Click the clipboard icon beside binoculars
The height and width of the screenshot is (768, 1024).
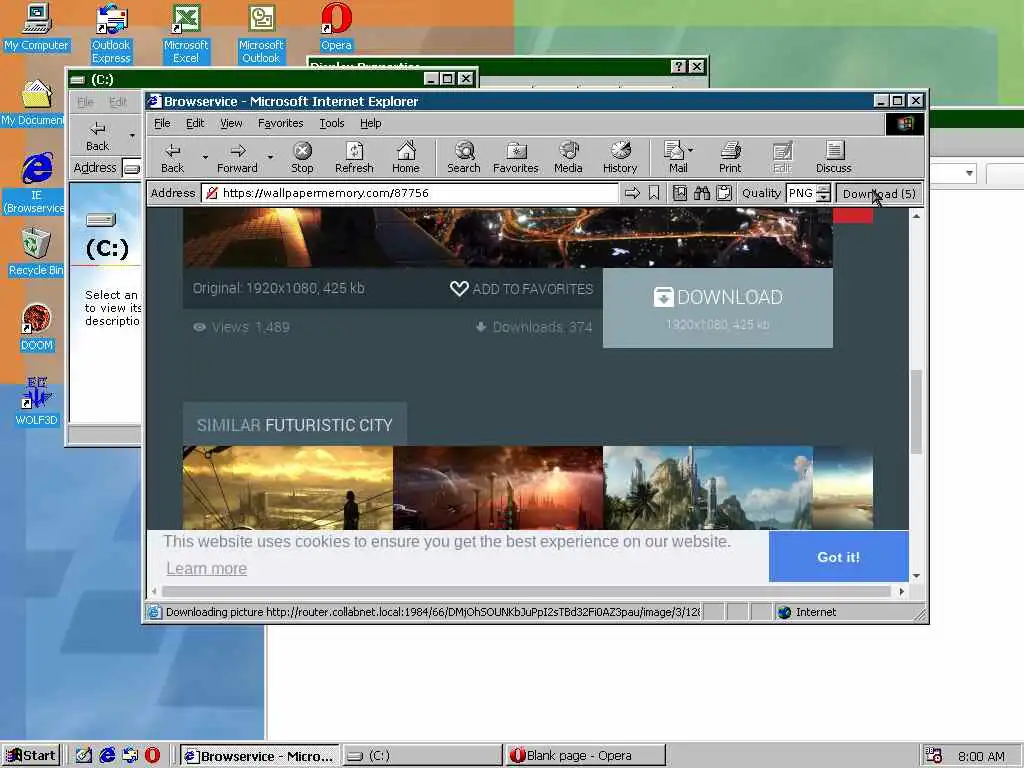[x=724, y=193]
